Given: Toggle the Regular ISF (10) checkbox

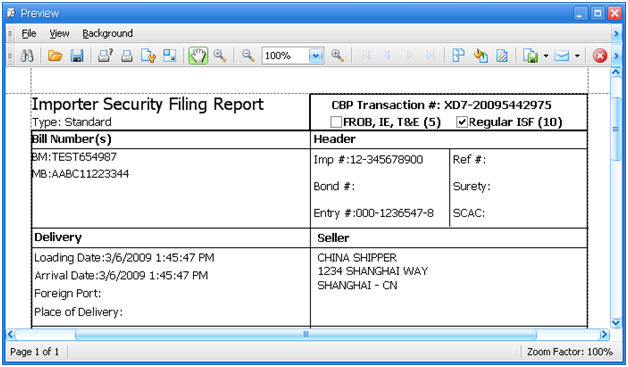Looking at the screenshot, I should pos(462,122).
